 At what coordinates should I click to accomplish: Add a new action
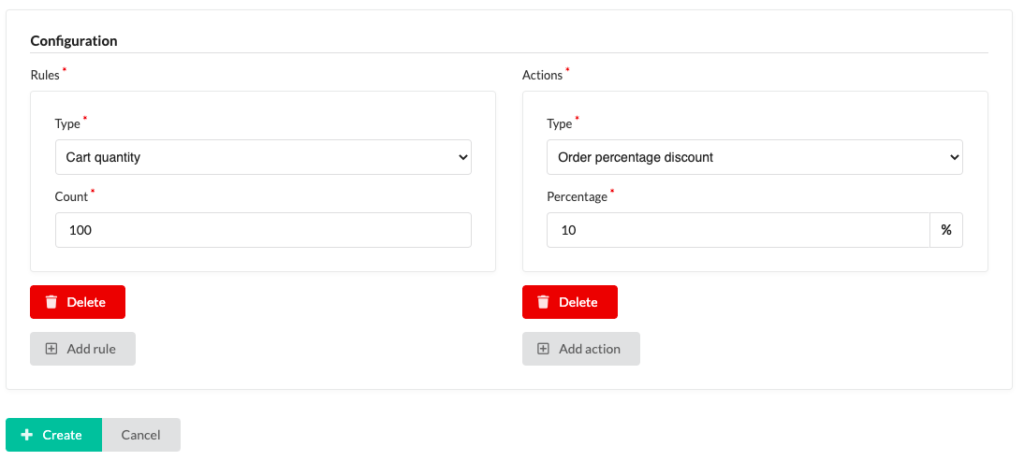coord(581,349)
